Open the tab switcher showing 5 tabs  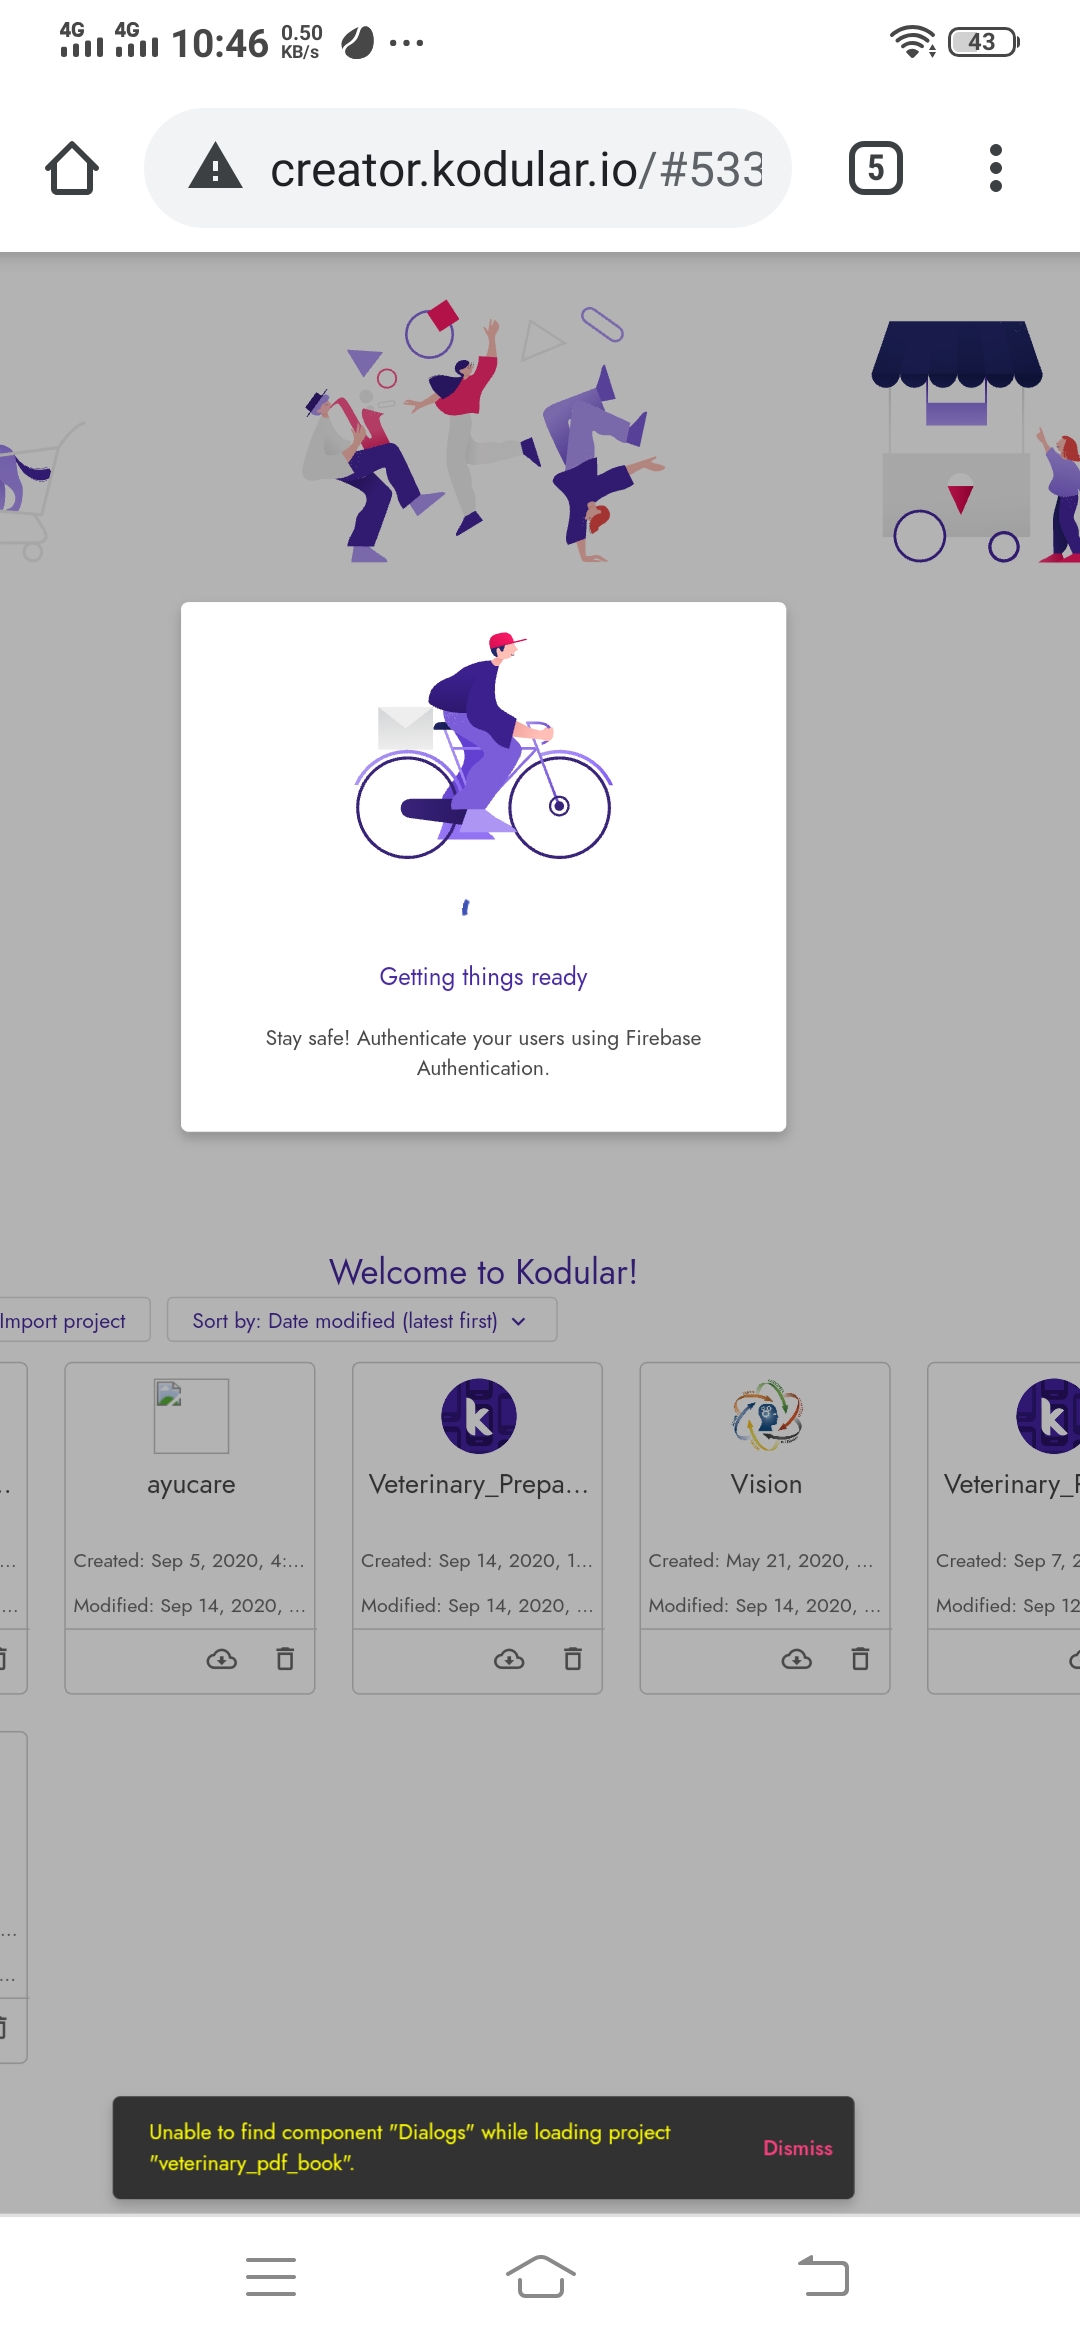(x=876, y=168)
